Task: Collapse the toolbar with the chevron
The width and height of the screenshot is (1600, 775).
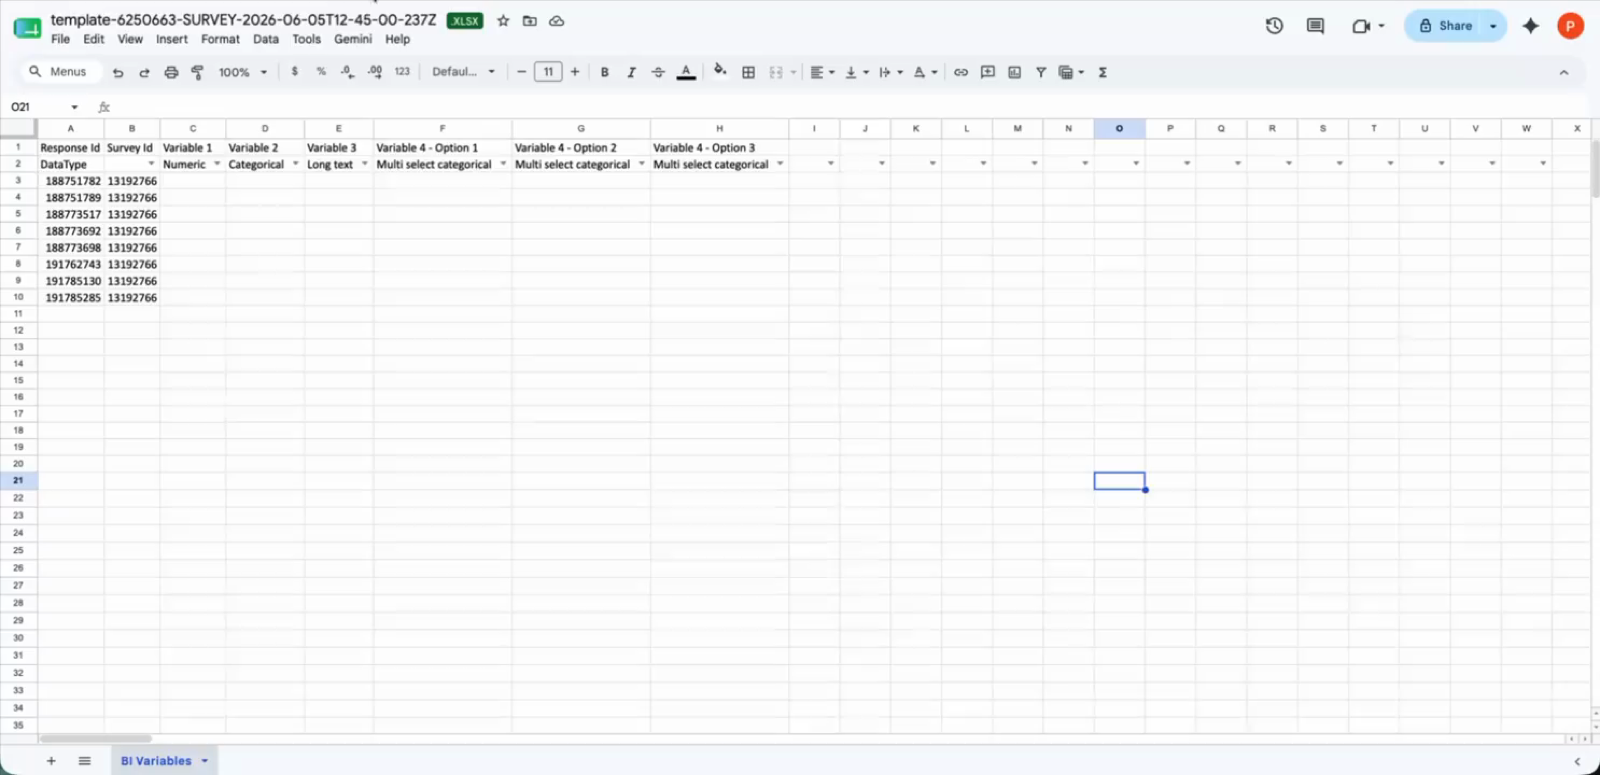Action: [1564, 72]
